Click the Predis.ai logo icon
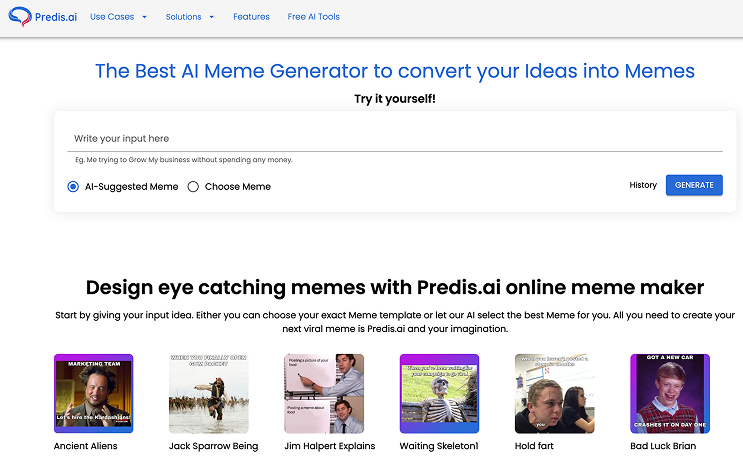This screenshot has height=456, width=743. tap(20, 17)
